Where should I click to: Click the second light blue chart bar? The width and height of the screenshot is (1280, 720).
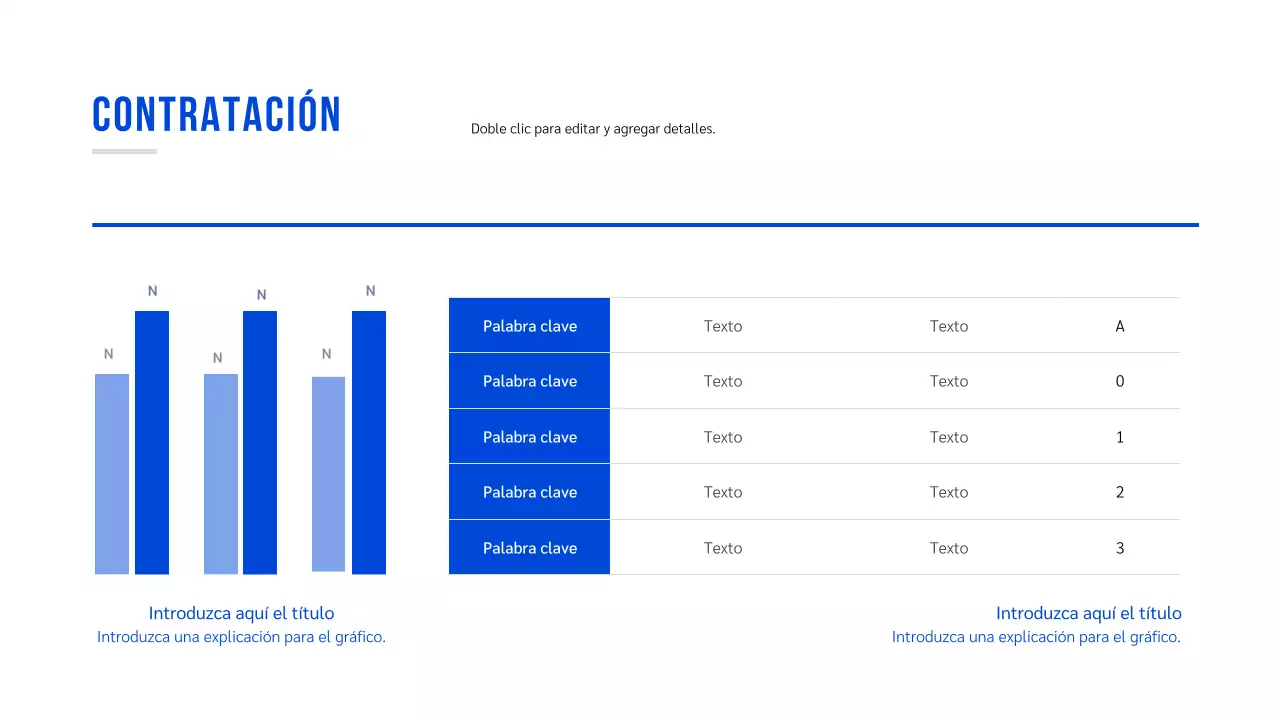pyautogui.click(x=221, y=474)
